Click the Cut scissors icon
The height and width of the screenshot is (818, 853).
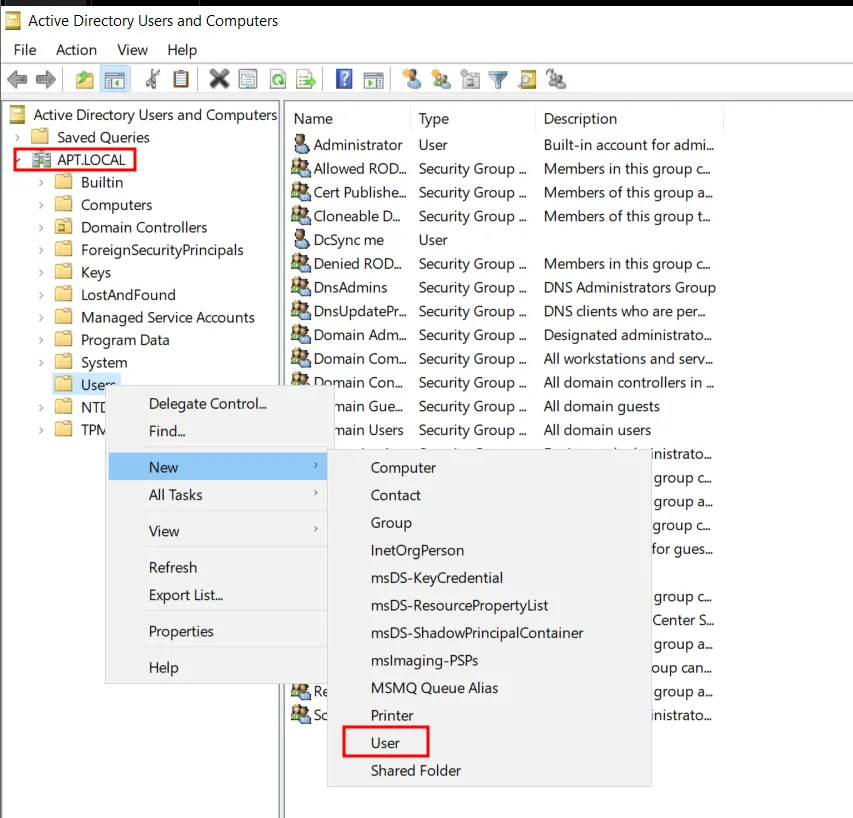click(x=153, y=79)
